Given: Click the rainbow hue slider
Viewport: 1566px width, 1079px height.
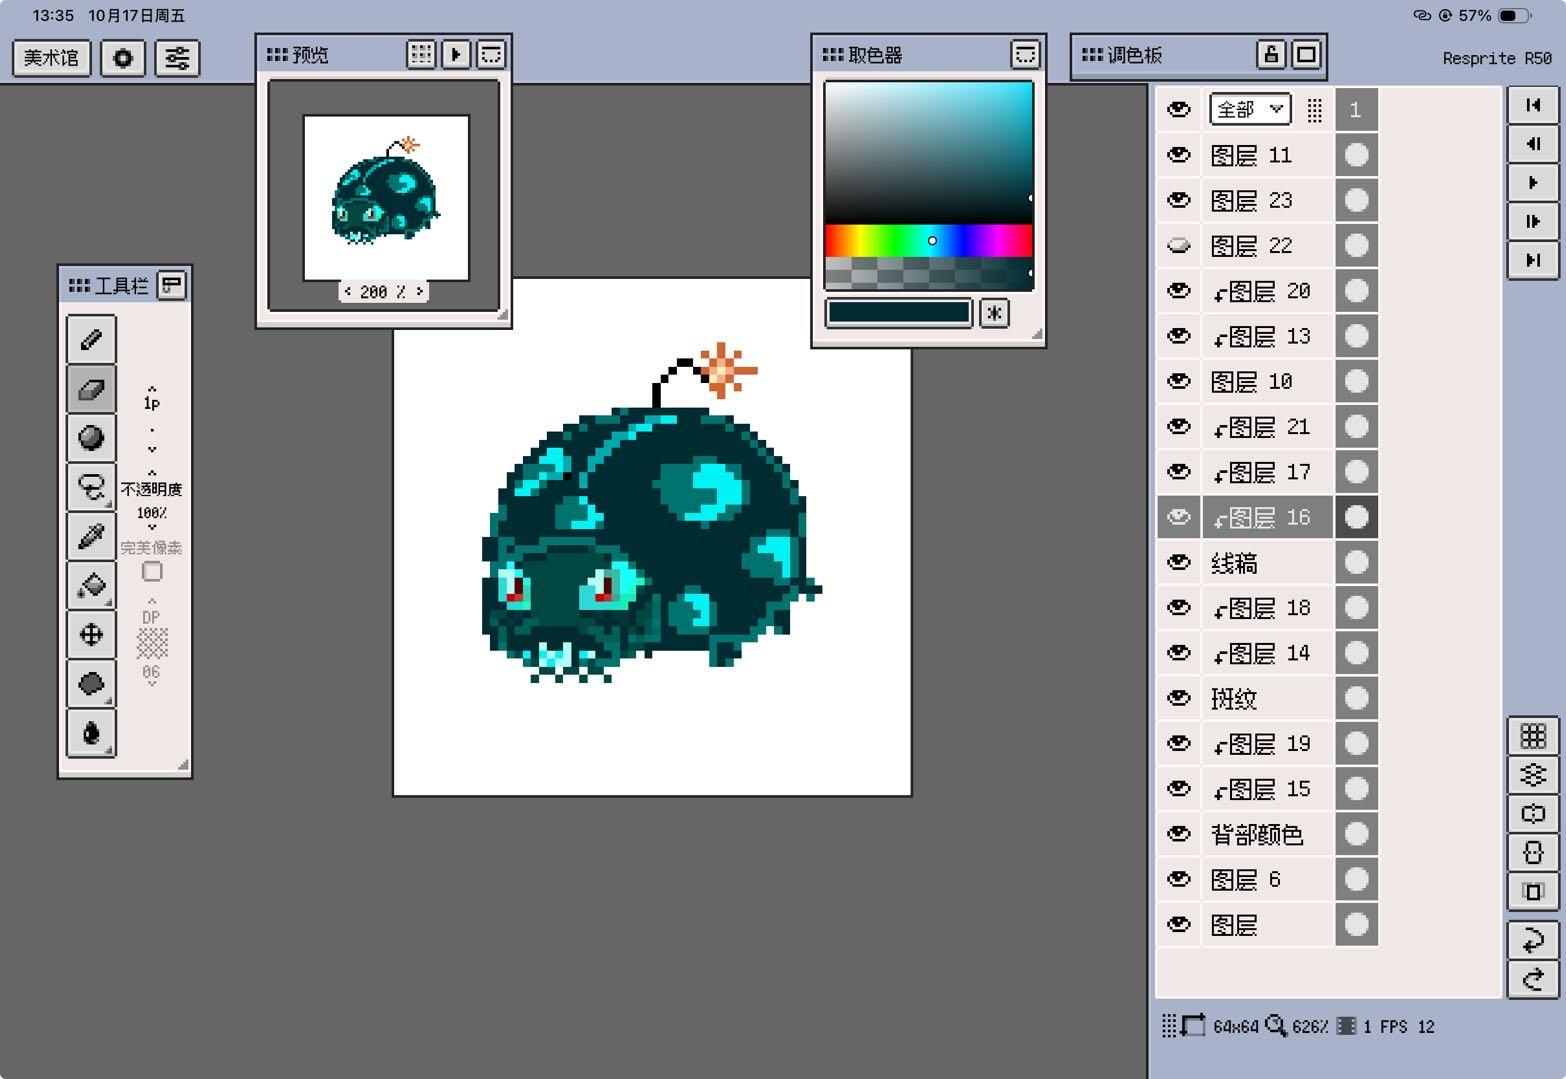Looking at the screenshot, I should tap(928, 240).
